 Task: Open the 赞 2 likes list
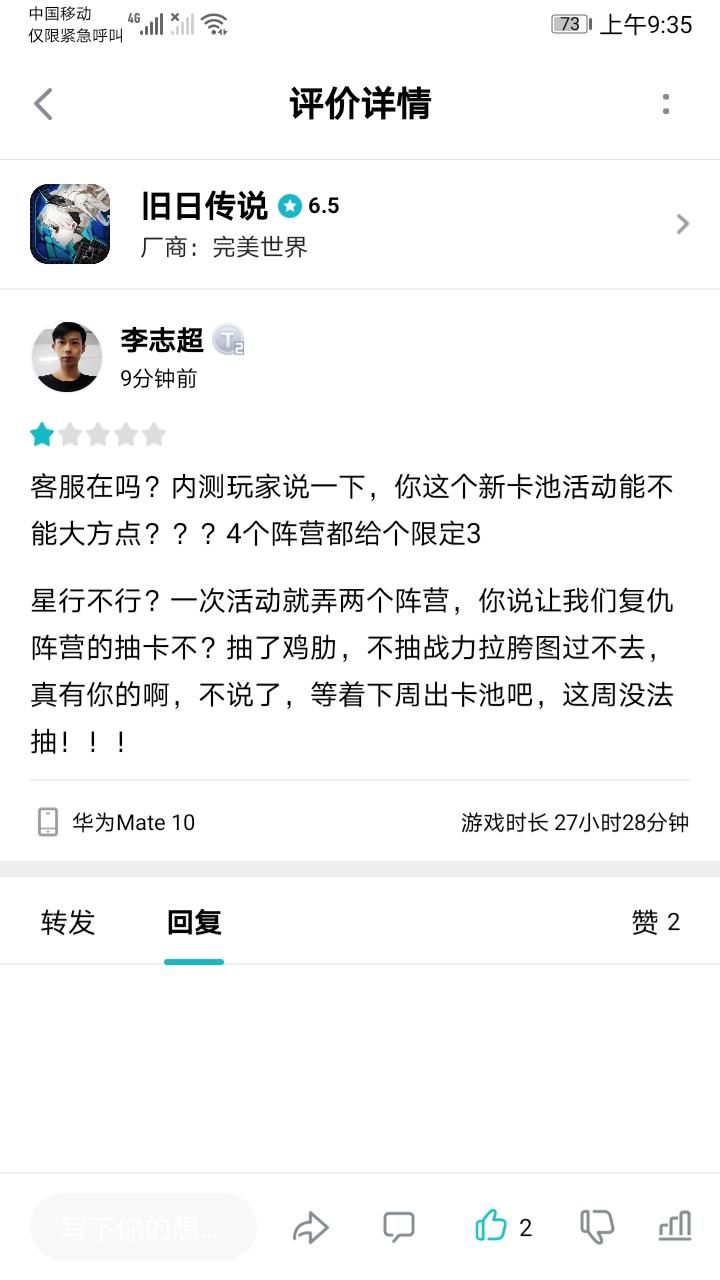point(655,922)
